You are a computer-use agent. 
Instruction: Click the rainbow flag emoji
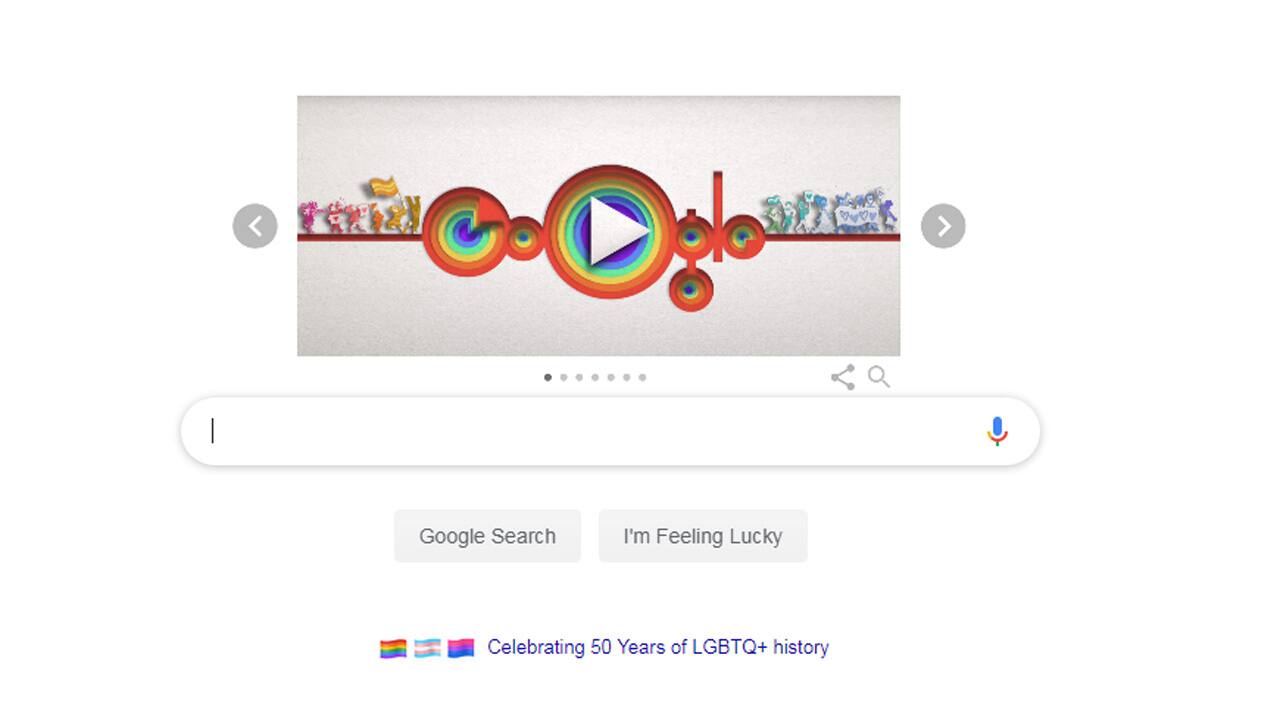coord(395,647)
